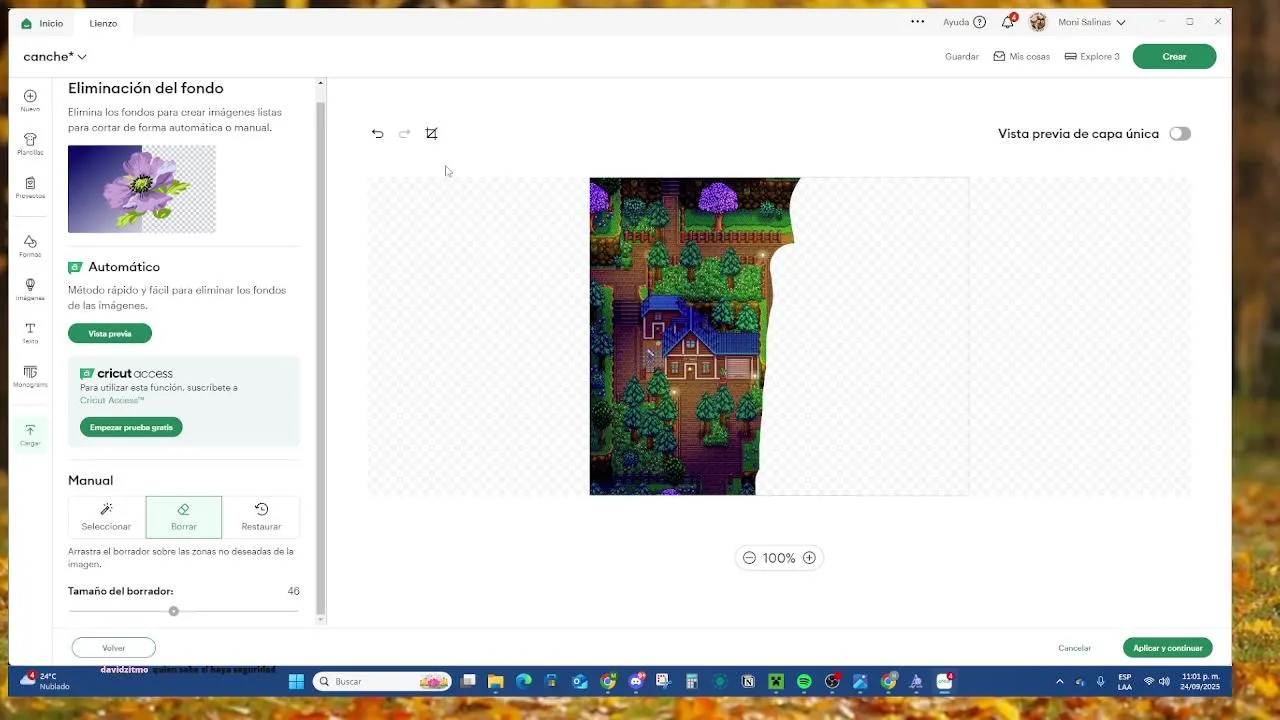Zoom out with the minus button
Image resolution: width=1280 pixels, height=720 pixels.
click(749, 558)
